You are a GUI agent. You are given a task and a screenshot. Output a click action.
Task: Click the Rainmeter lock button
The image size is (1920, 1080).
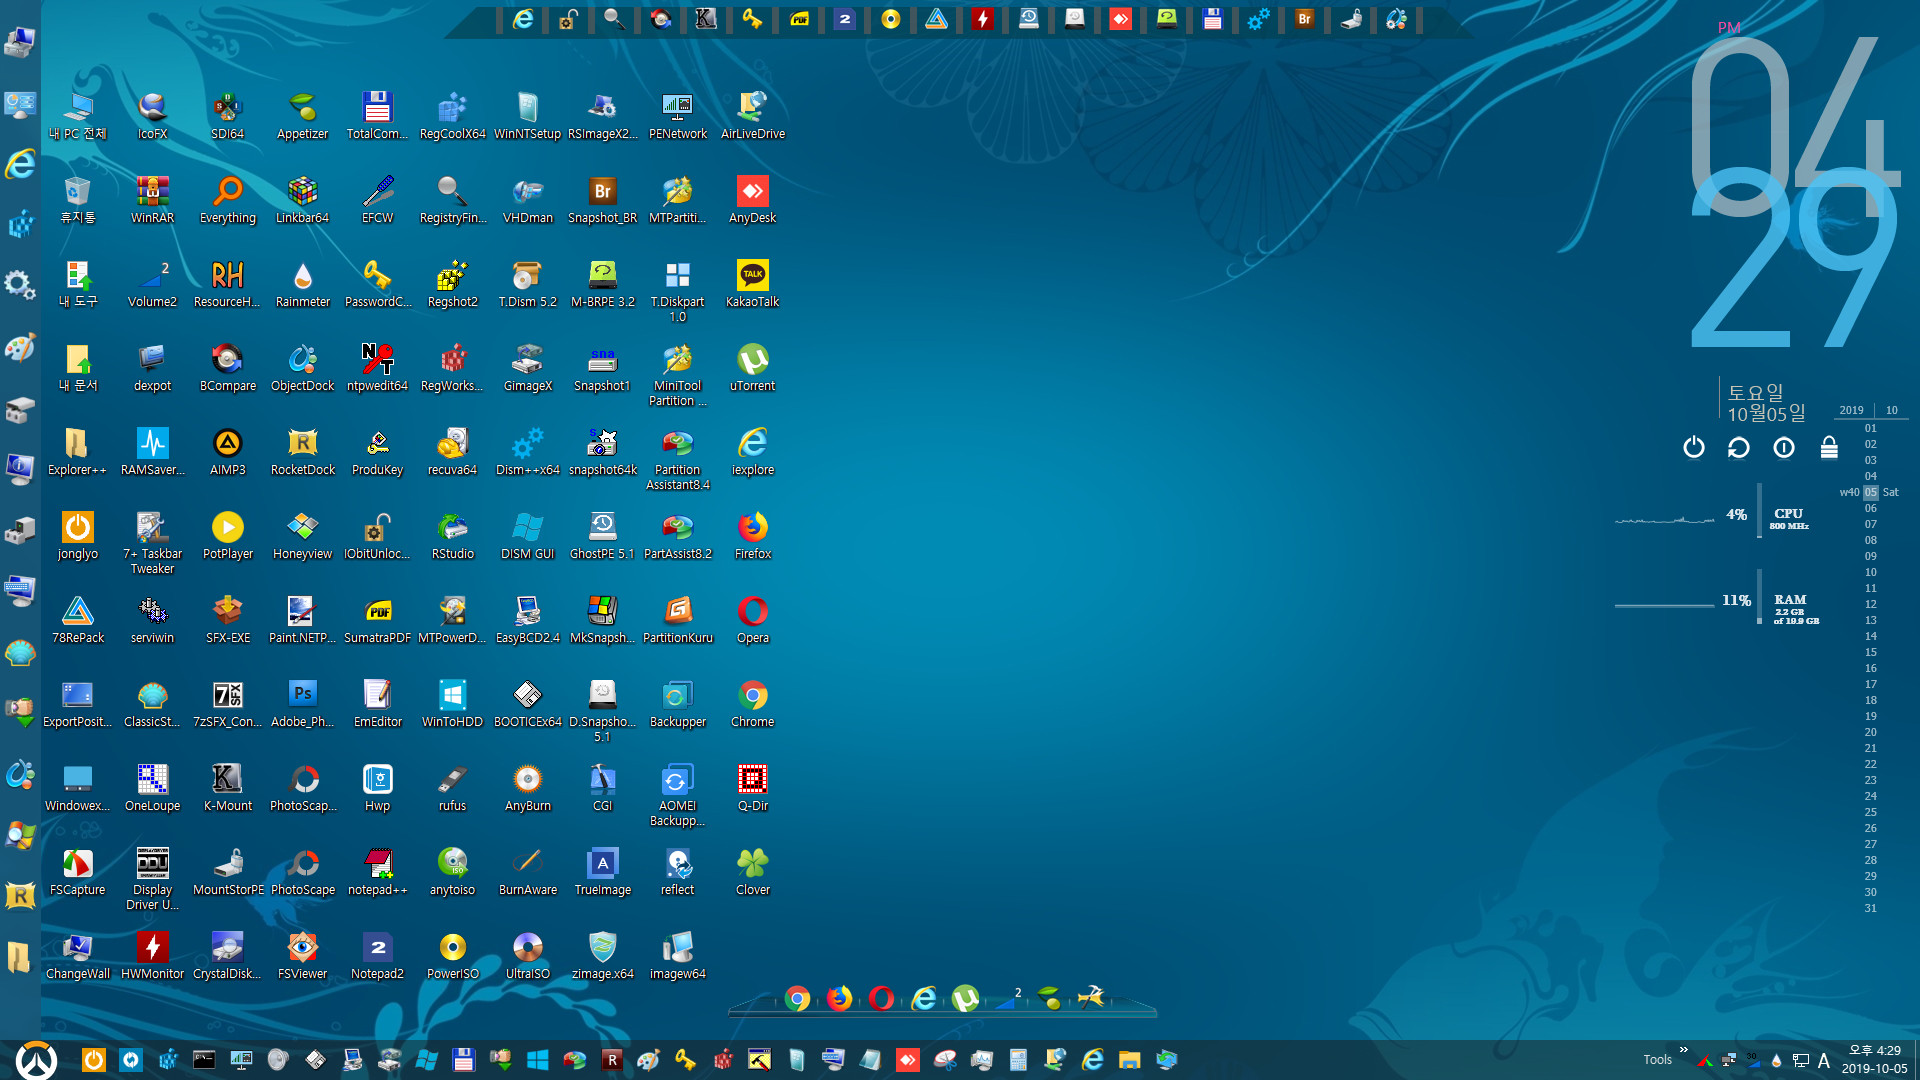[1828, 447]
